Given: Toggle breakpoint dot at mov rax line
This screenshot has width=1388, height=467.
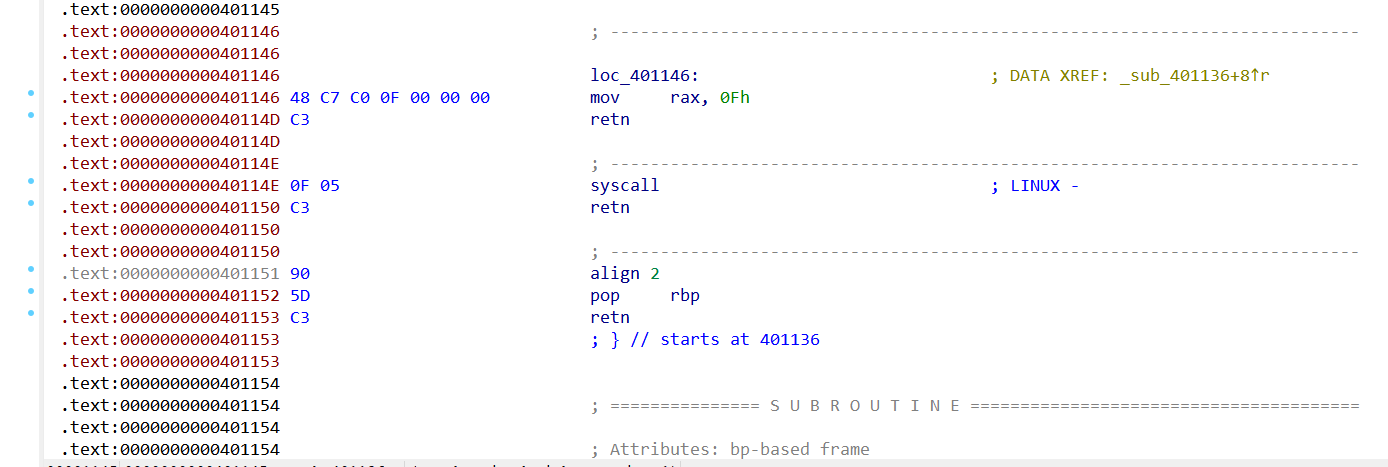Looking at the screenshot, I should (31, 93).
